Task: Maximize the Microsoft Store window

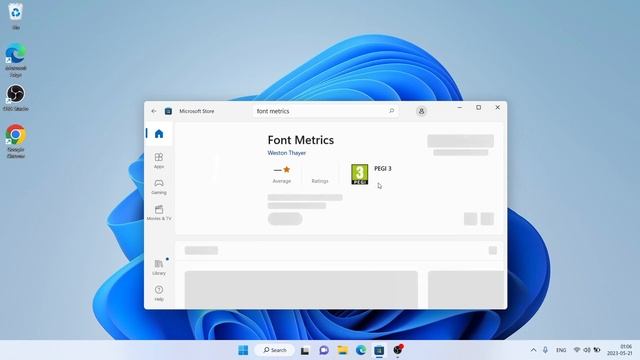Action: pos(478,107)
